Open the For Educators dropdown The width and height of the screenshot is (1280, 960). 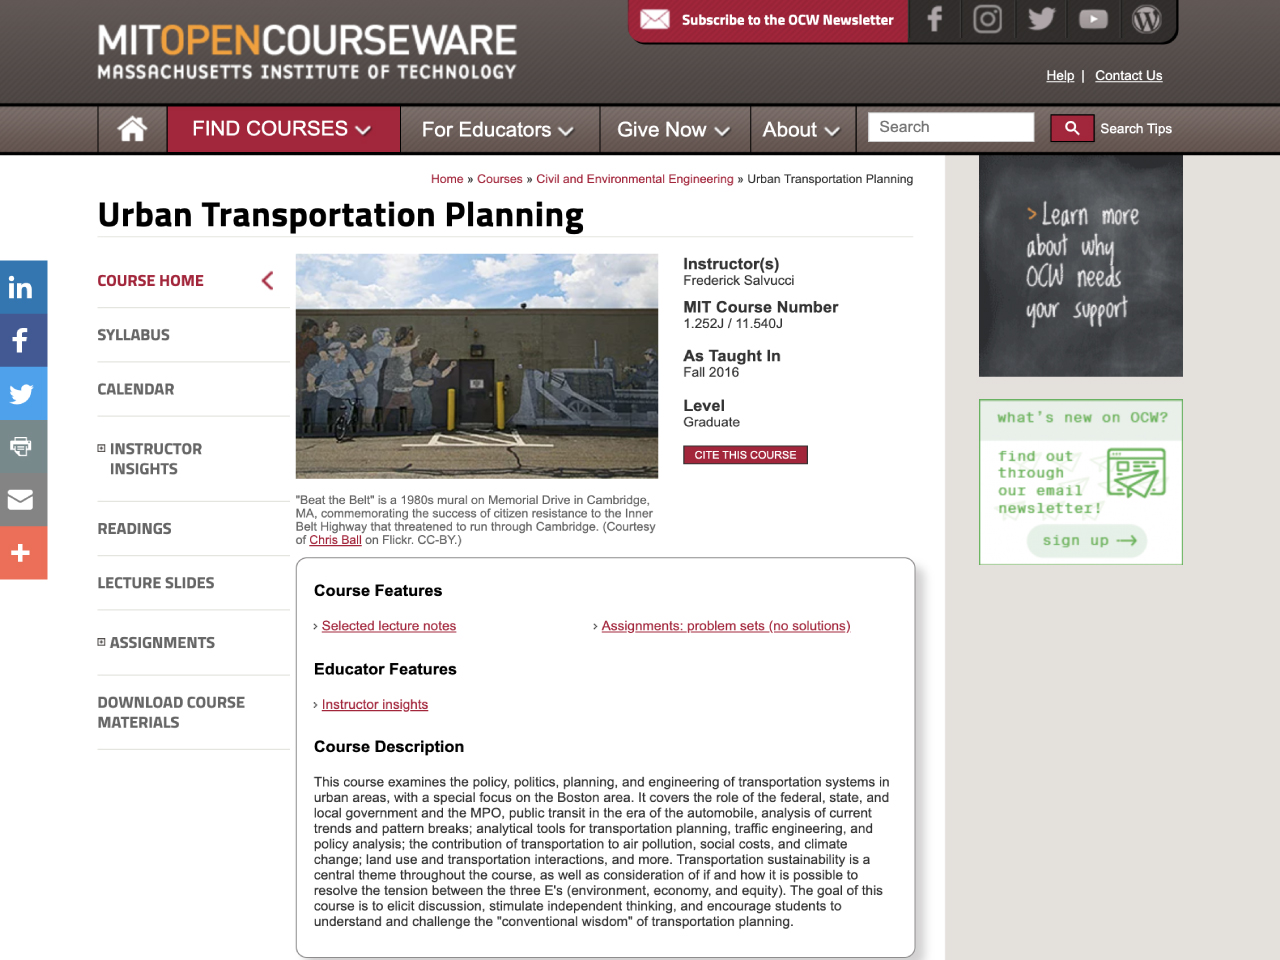(x=498, y=130)
